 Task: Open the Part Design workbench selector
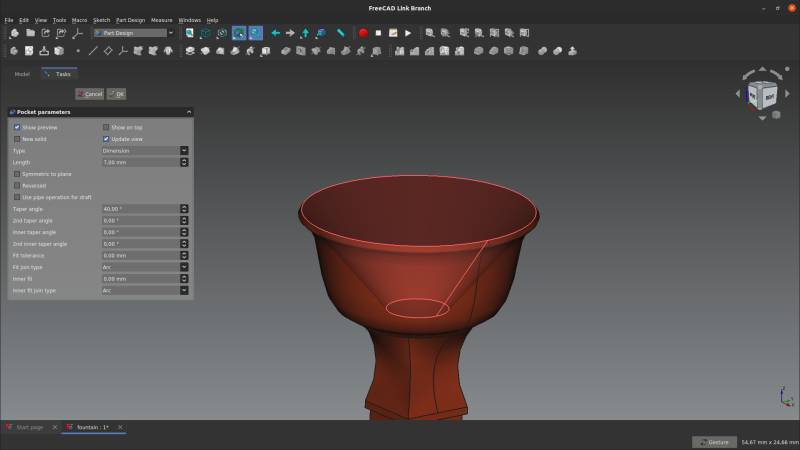(x=134, y=33)
